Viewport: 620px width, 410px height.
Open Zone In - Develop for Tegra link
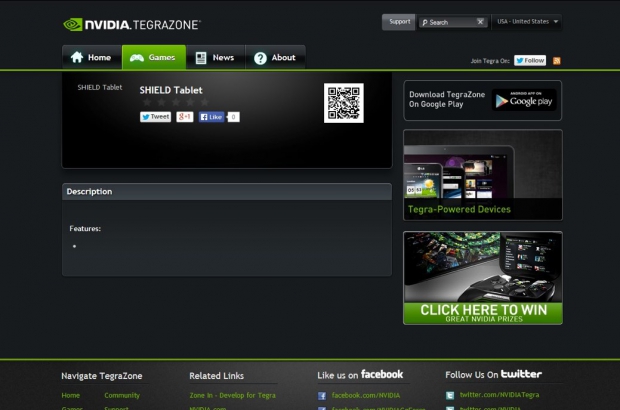(232, 395)
